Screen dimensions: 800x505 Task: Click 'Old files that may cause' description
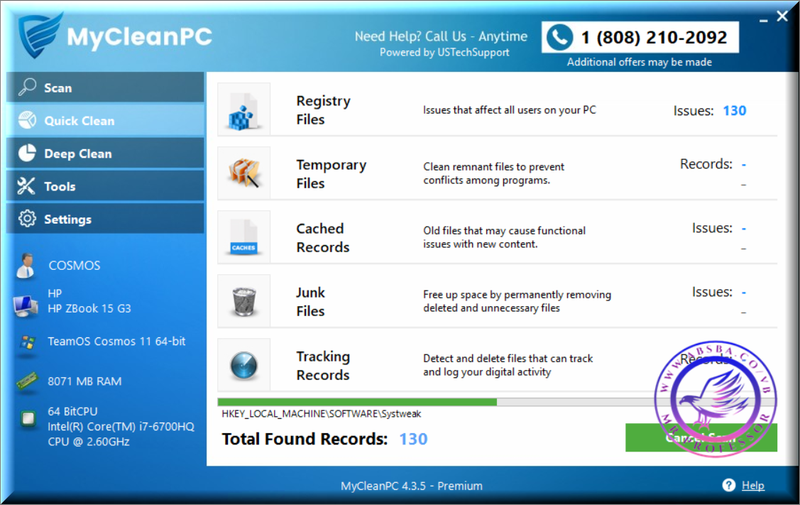[x=504, y=237]
